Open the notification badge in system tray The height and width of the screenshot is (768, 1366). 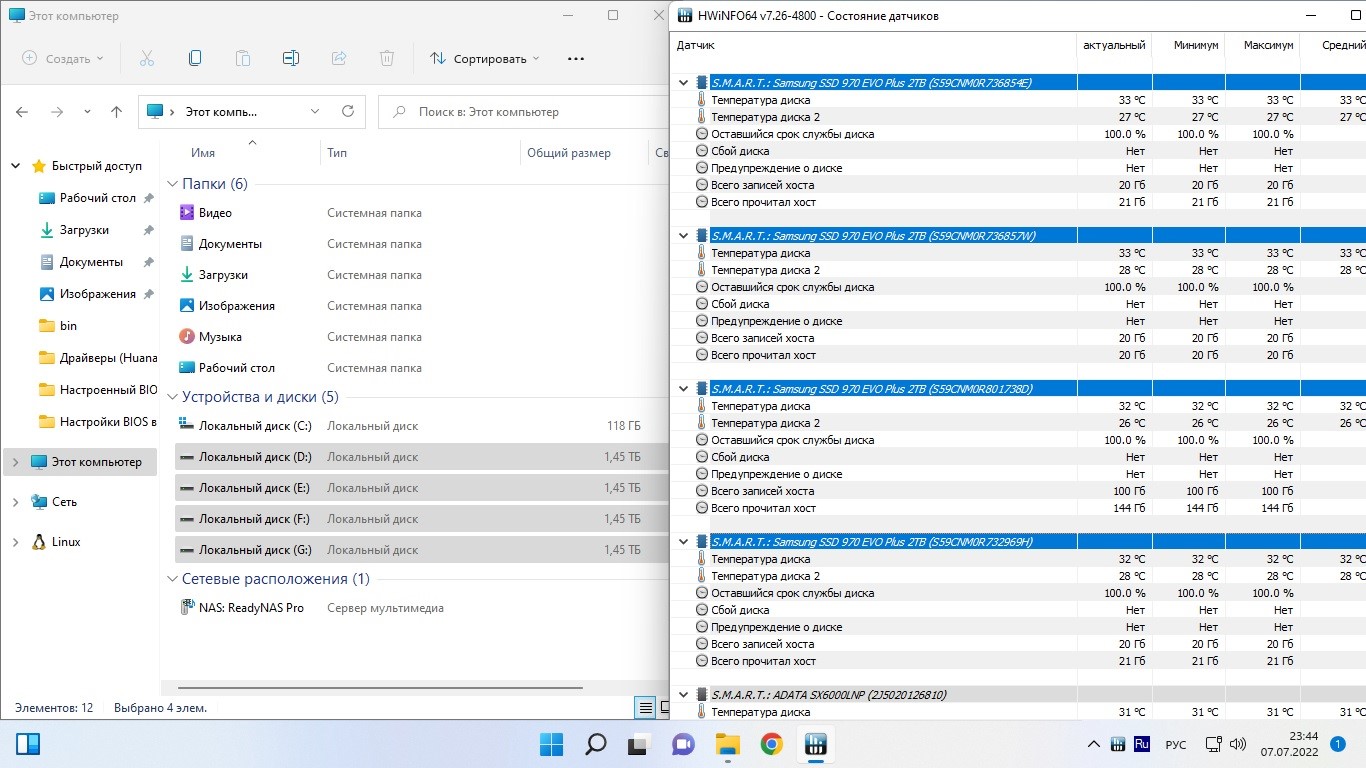tap(1338, 744)
